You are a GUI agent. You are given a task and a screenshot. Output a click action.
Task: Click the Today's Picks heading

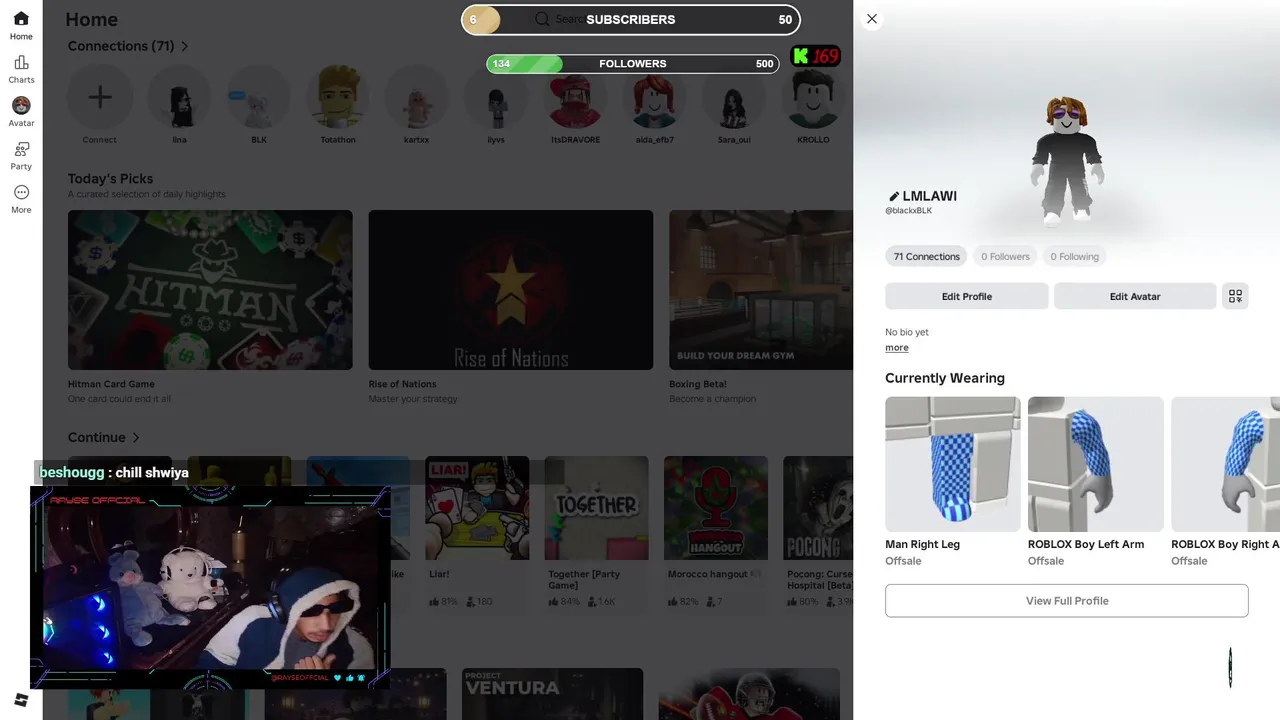point(110,179)
